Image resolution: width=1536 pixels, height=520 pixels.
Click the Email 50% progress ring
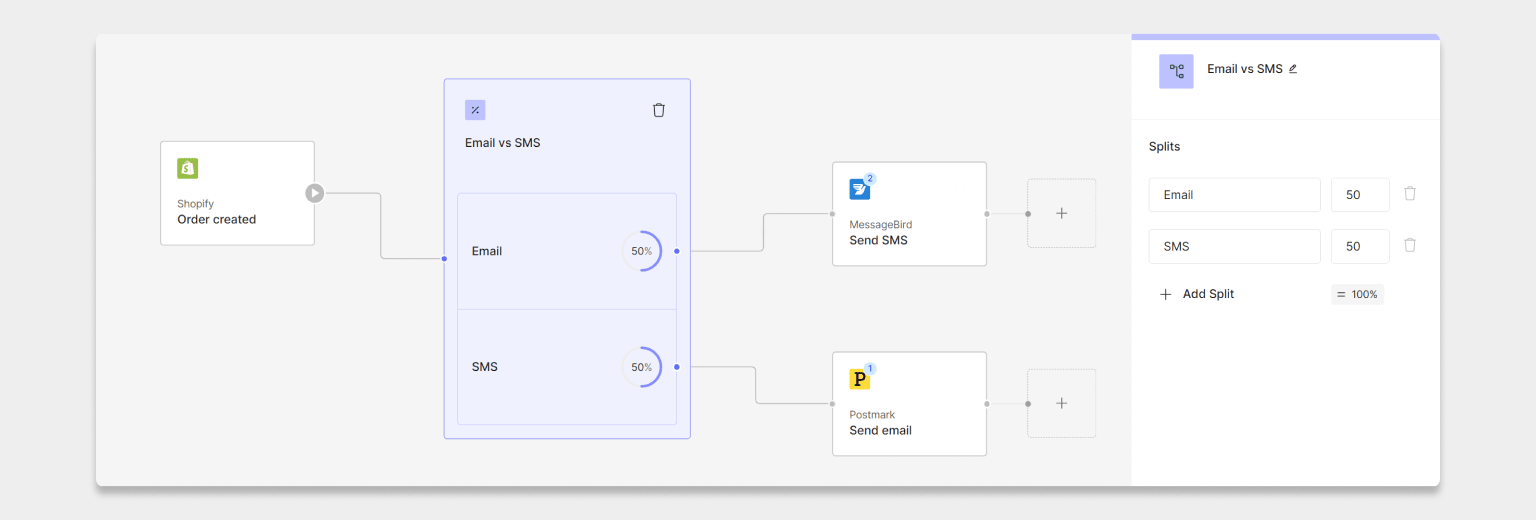(642, 251)
